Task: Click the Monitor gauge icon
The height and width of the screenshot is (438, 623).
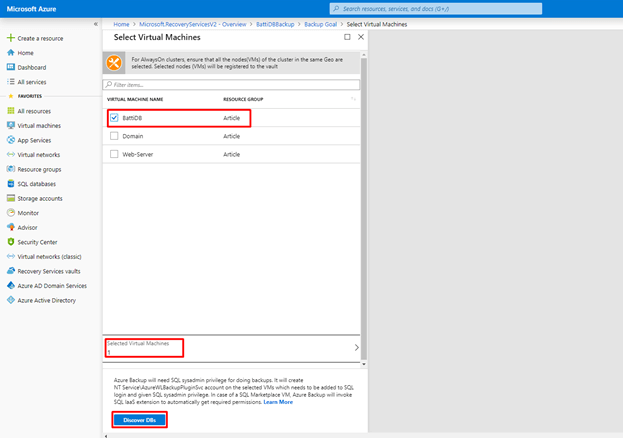Action: 11,213
